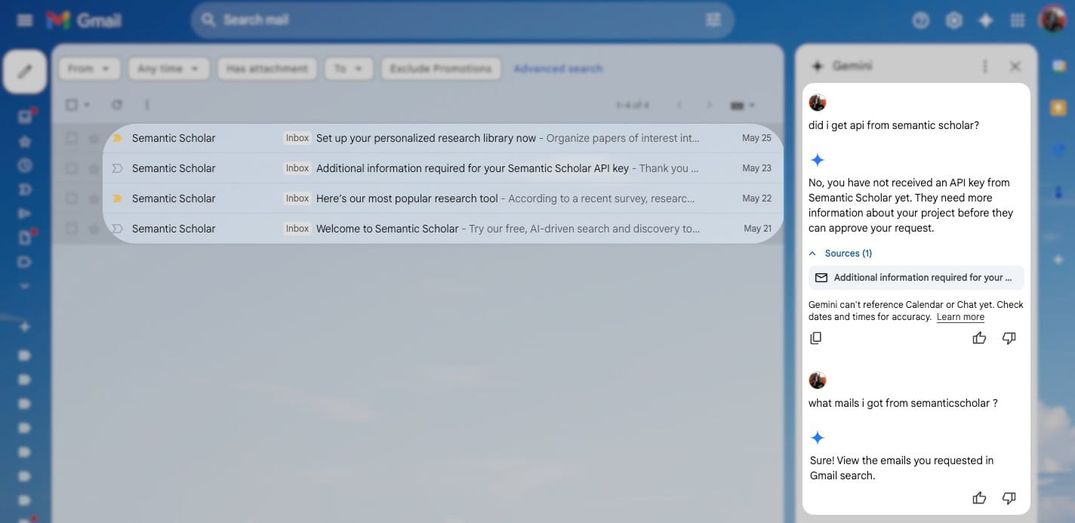1075x523 pixels.
Task: Open the 'Additional information required for your' source chip
Action: (x=917, y=278)
